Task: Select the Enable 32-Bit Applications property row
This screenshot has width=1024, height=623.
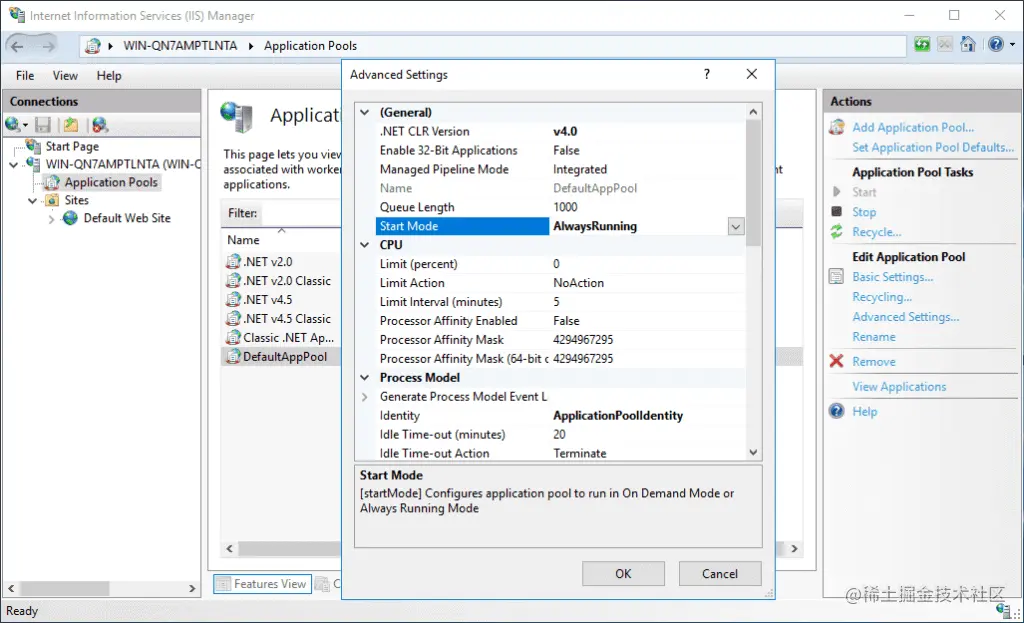Action: coord(562,150)
